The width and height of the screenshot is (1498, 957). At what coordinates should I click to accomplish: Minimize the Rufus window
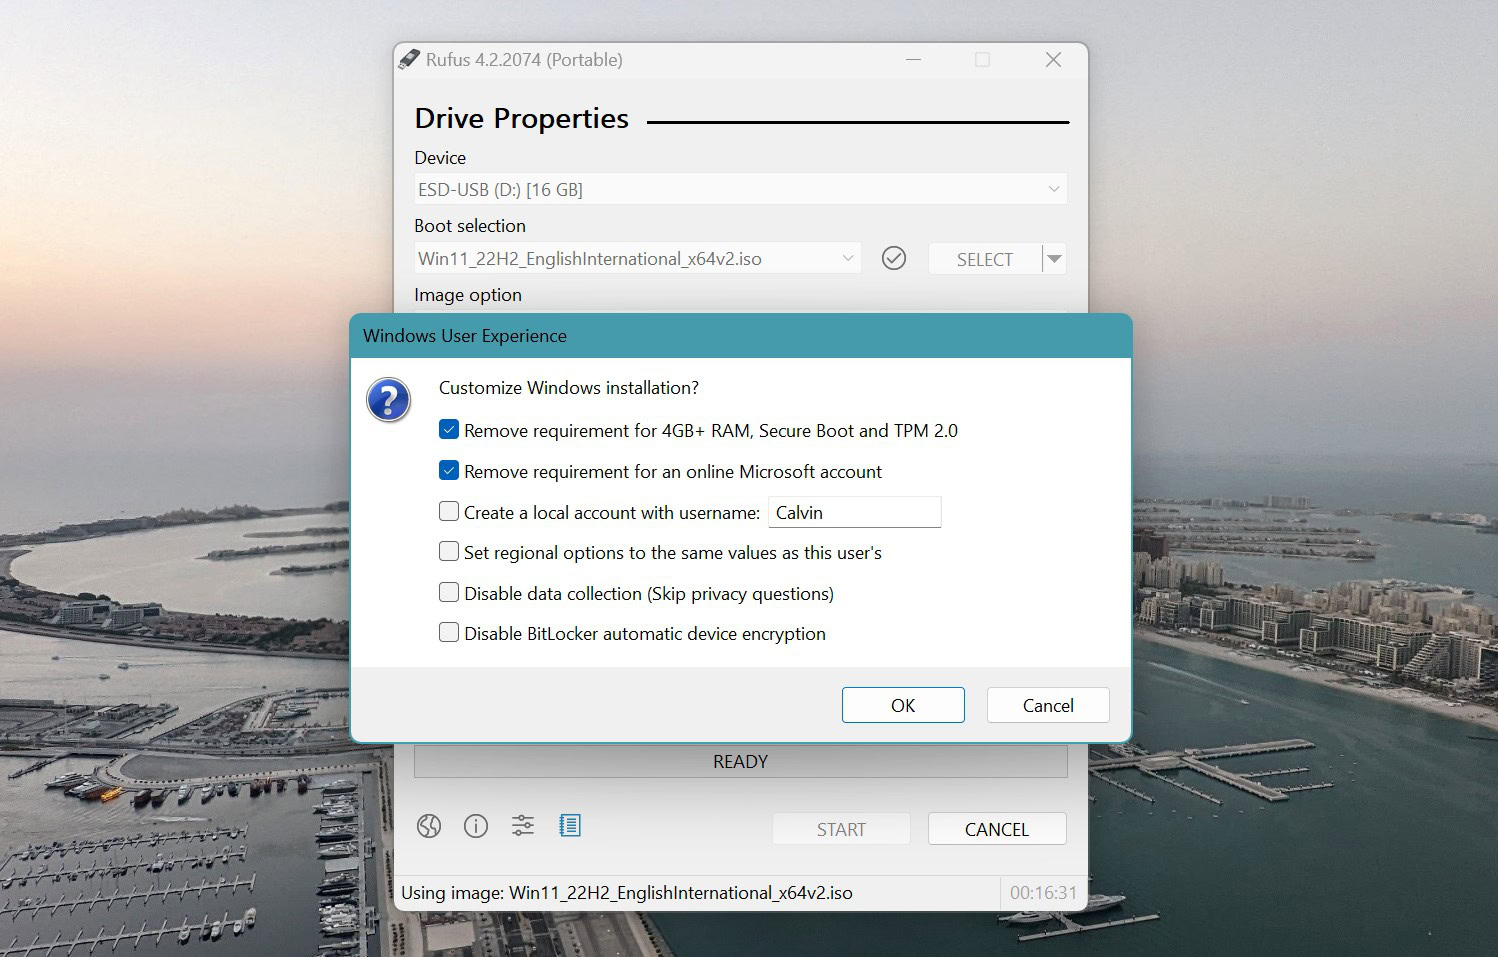[x=913, y=60]
